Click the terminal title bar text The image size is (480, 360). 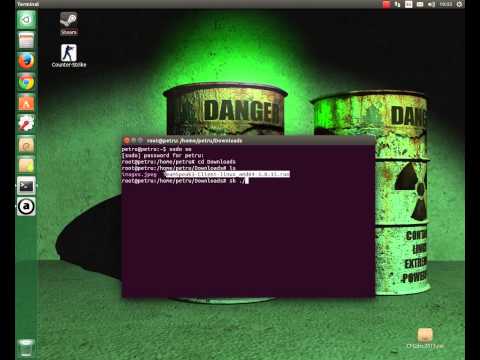point(195,141)
